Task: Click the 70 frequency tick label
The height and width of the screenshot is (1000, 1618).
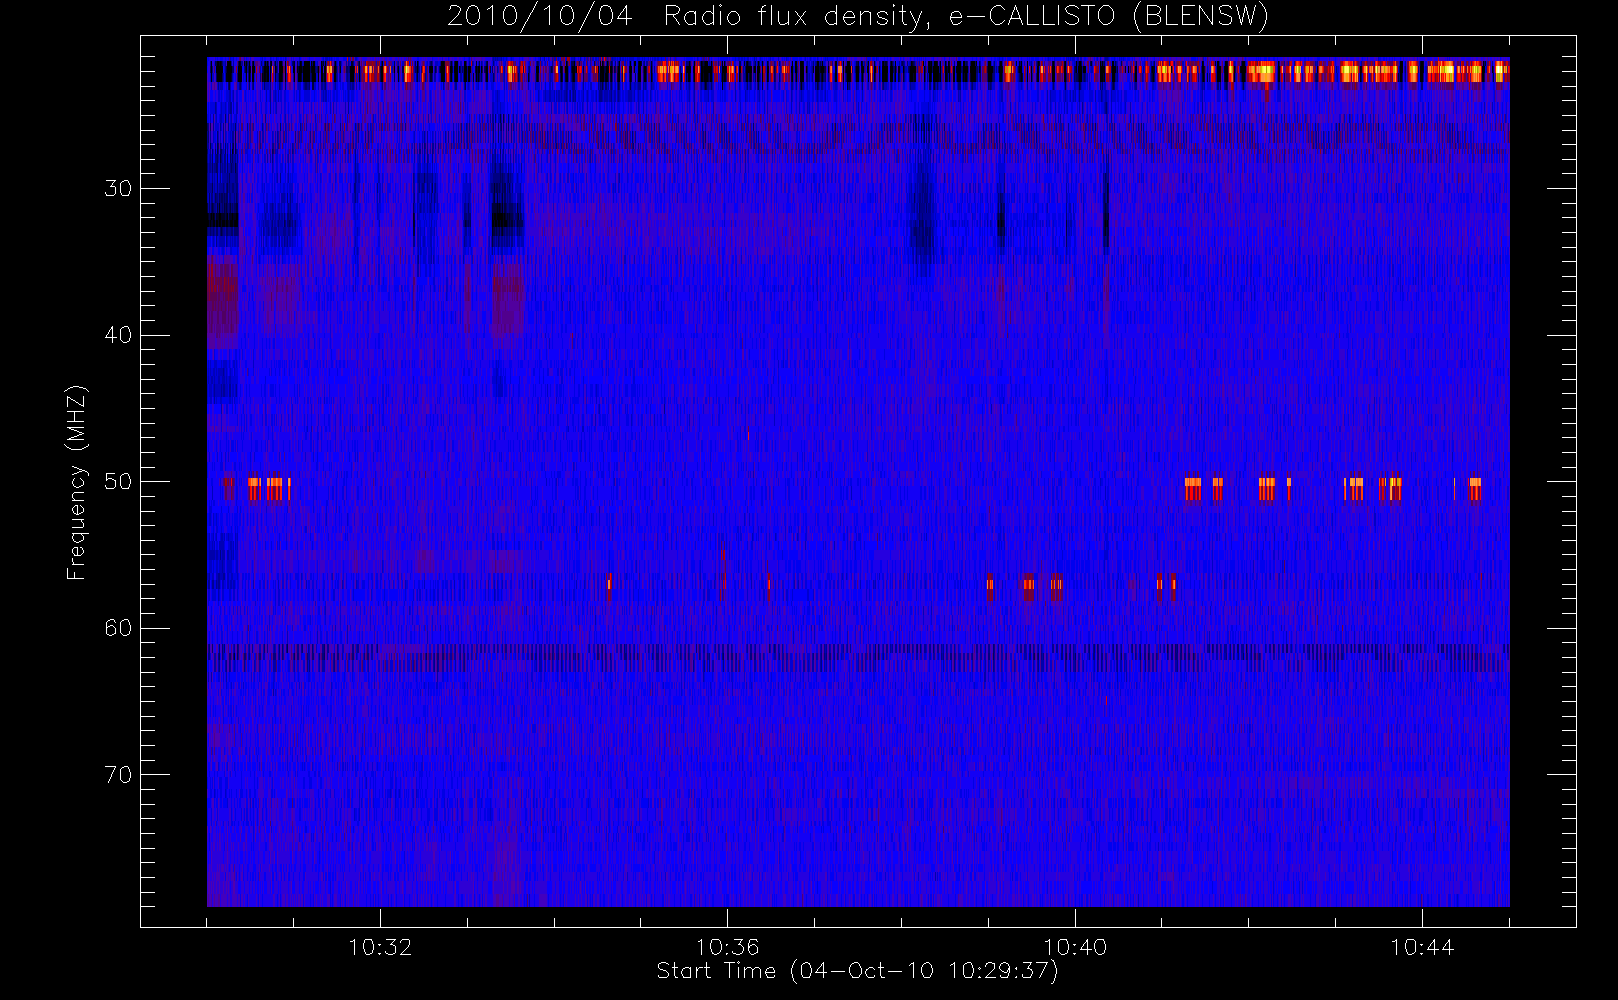Action: tap(118, 775)
